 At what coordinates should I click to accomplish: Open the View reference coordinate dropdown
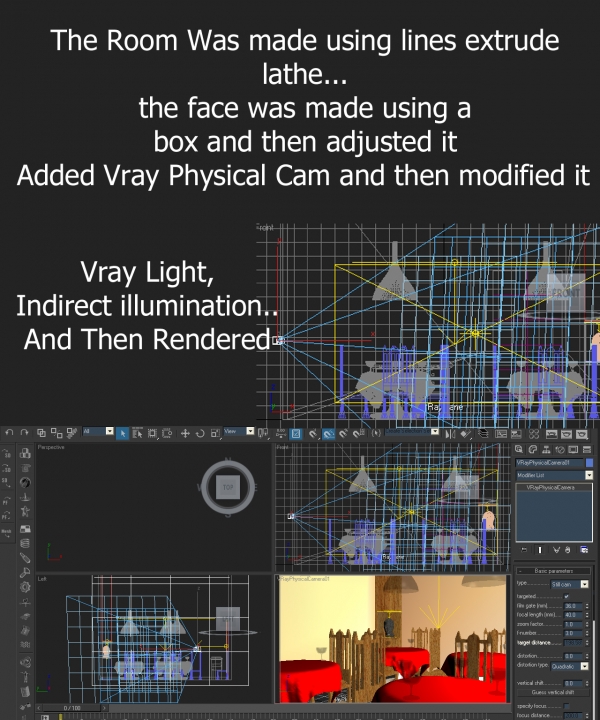click(239, 431)
